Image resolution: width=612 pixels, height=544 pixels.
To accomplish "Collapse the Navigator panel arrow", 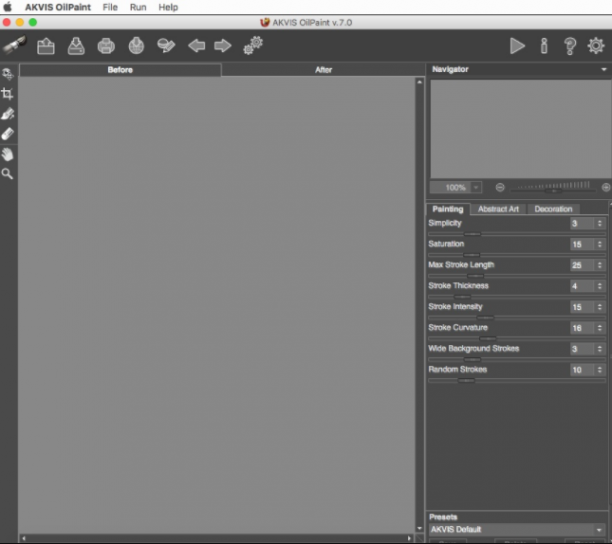I will (x=604, y=69).
